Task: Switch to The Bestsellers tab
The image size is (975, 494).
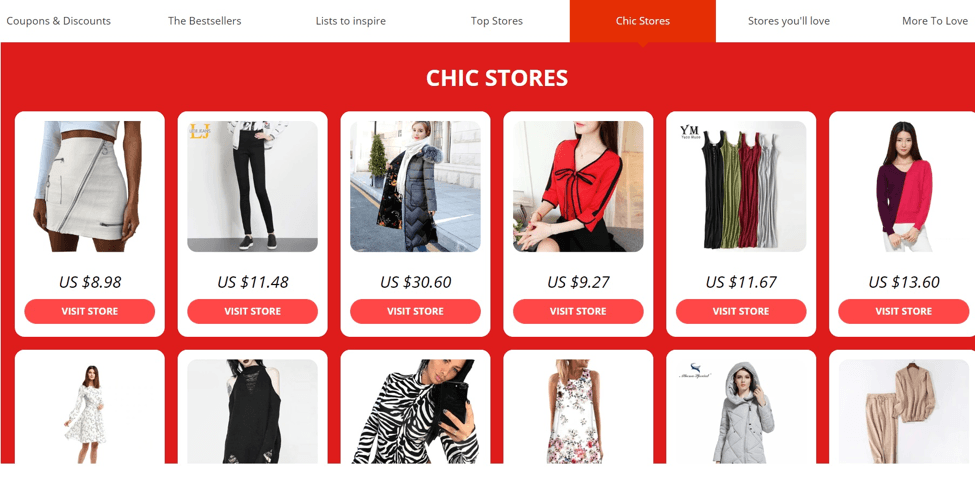Action: 205,21
